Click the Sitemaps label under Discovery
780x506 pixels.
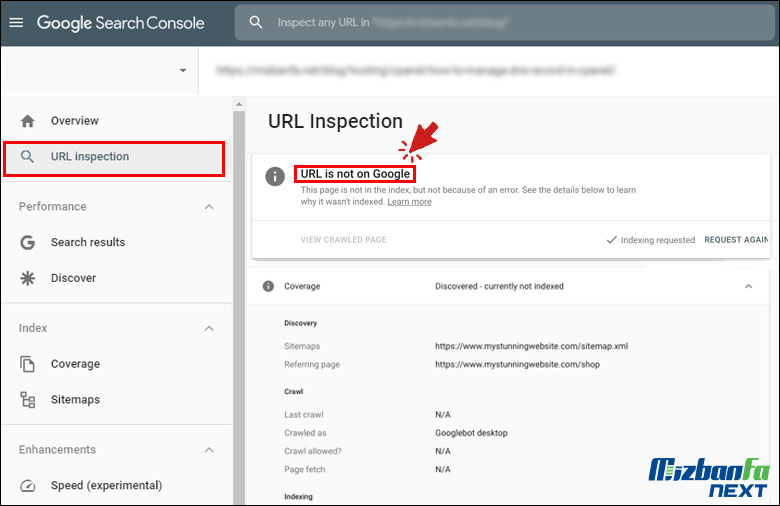302,346
